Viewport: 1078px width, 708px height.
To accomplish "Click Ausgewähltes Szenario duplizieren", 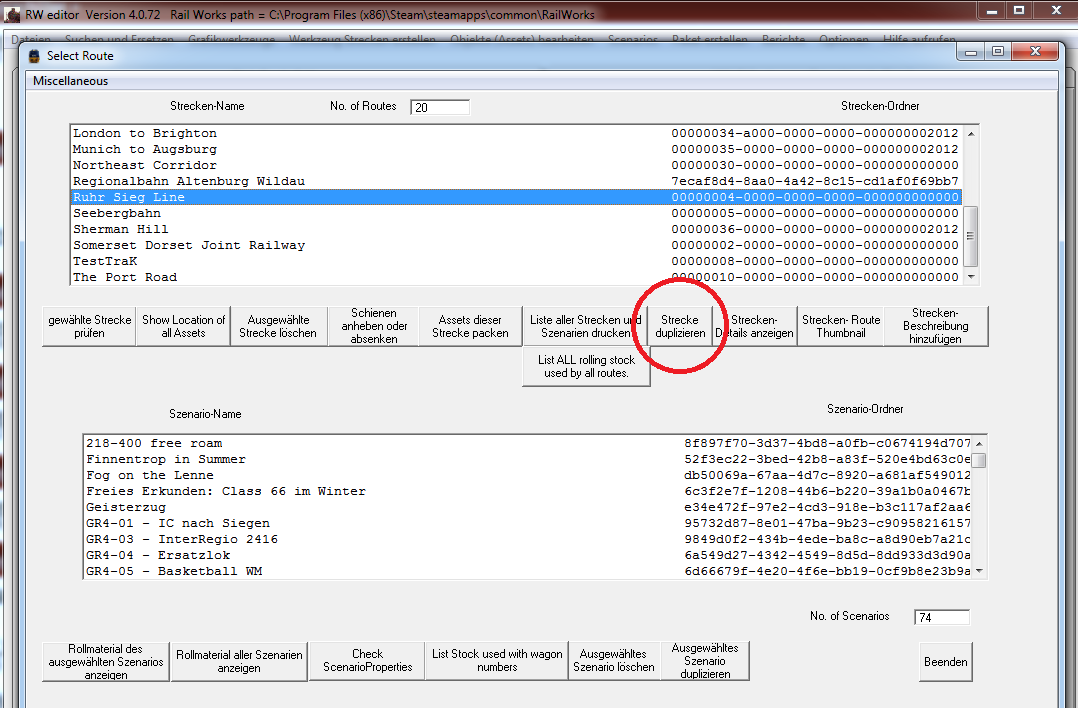I will coord(705,661).
